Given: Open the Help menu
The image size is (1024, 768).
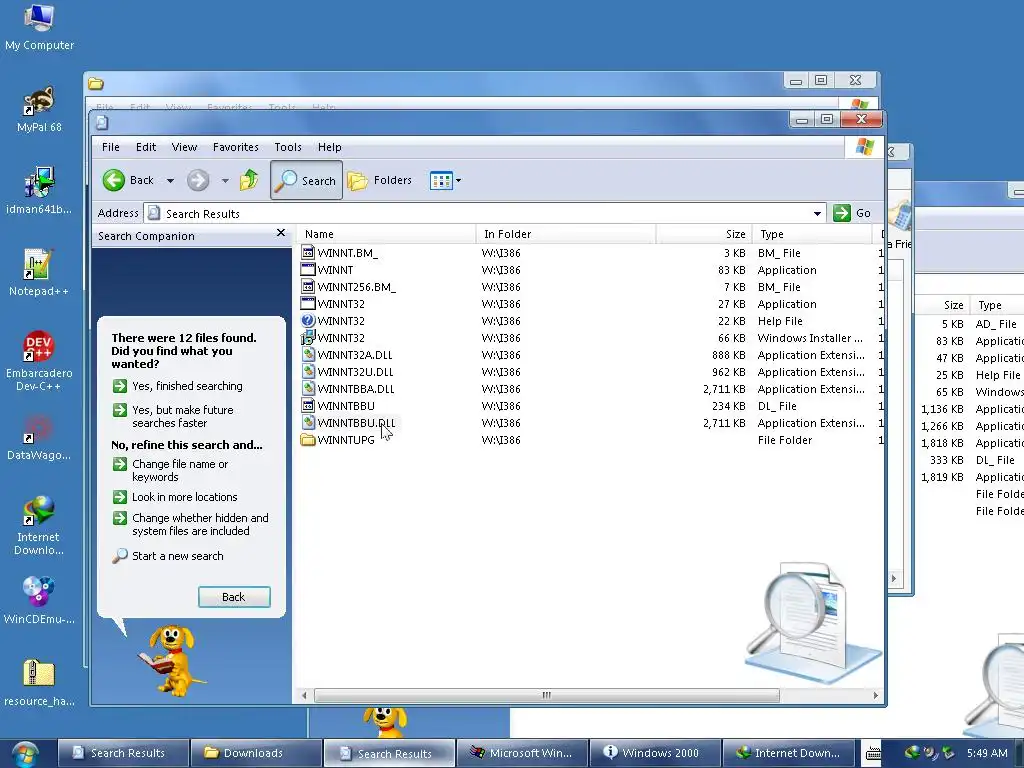Looking at the screenshot, I should [329, 147].
